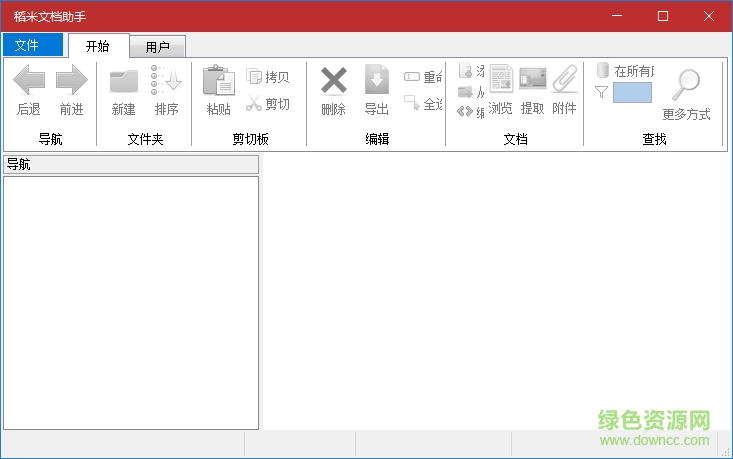Screen dimensions: 733x459
Task: Click the 剪切 scissors button
Action: (x=268, y=104)
